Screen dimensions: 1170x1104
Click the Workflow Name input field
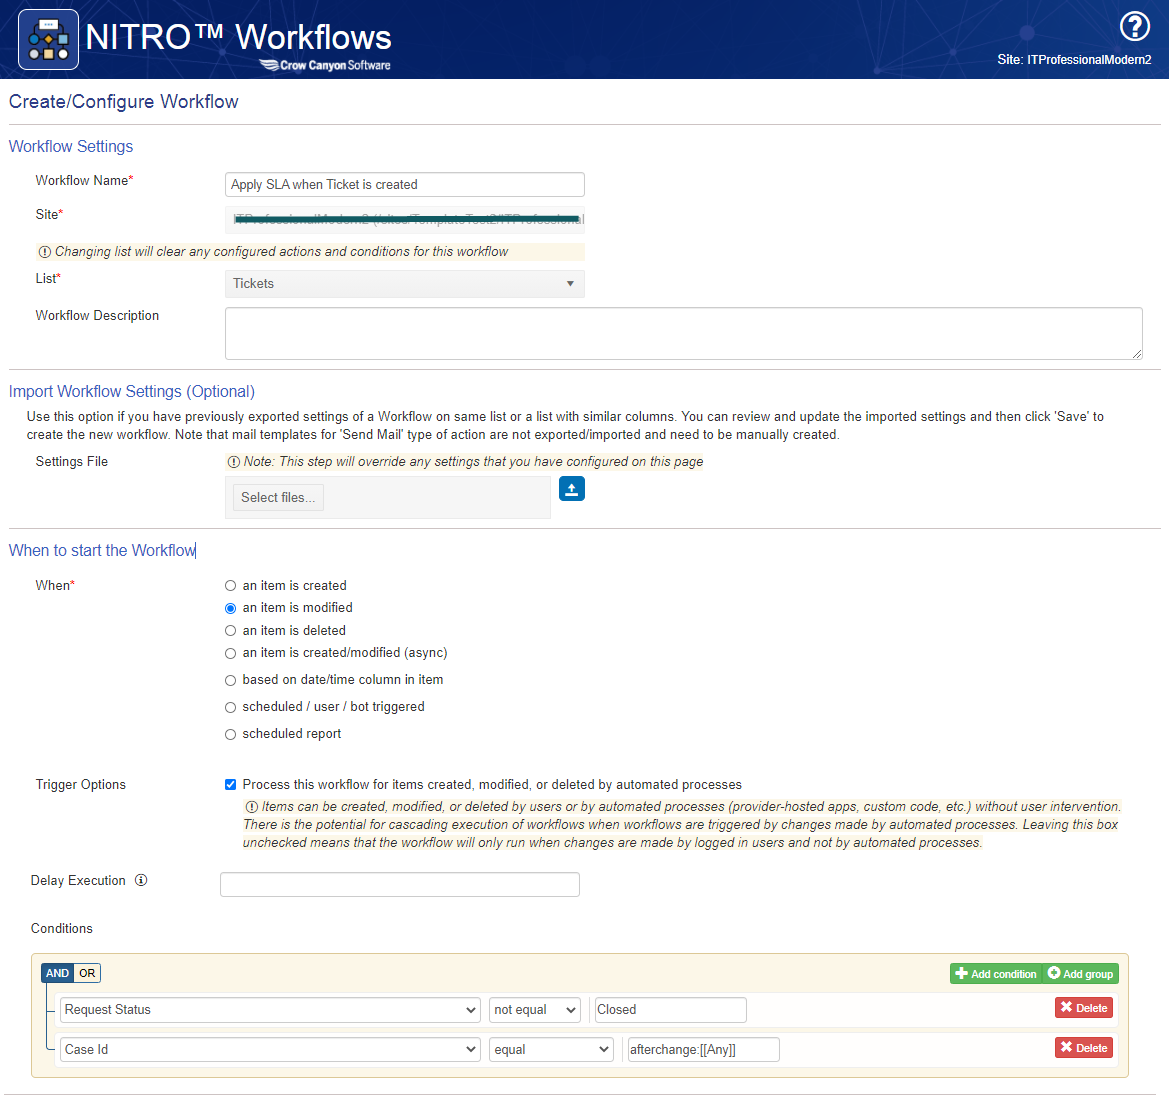[404, 184]
